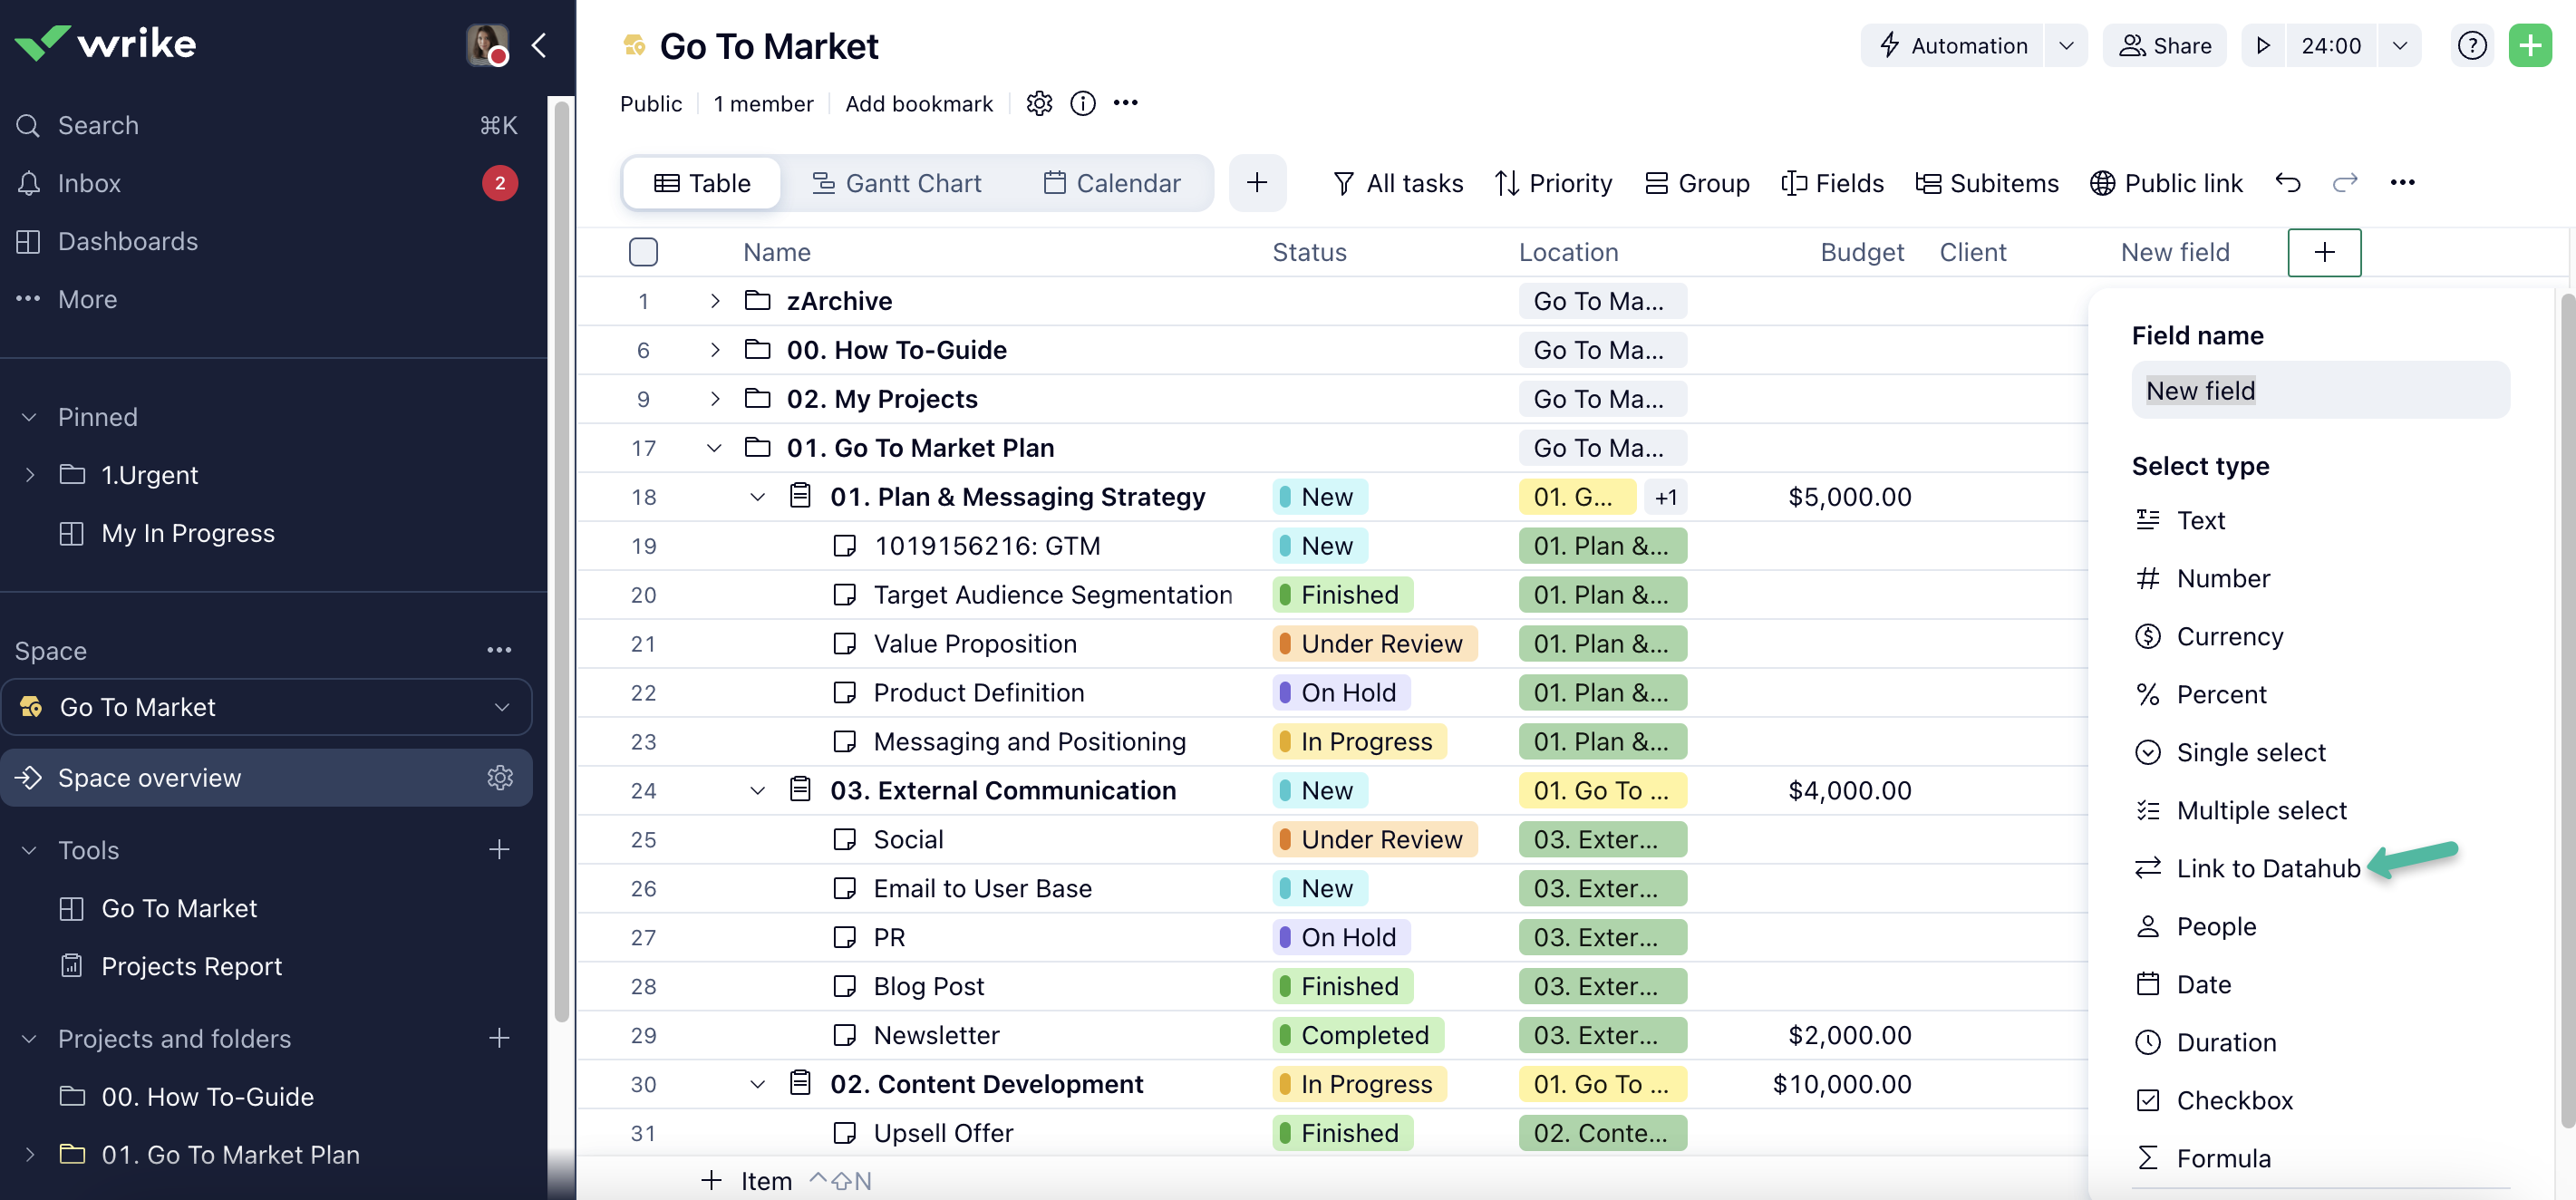Open the Go To Market space dropdown
This screenshot has width=2576, height=1200.
[x=502, y=707]
